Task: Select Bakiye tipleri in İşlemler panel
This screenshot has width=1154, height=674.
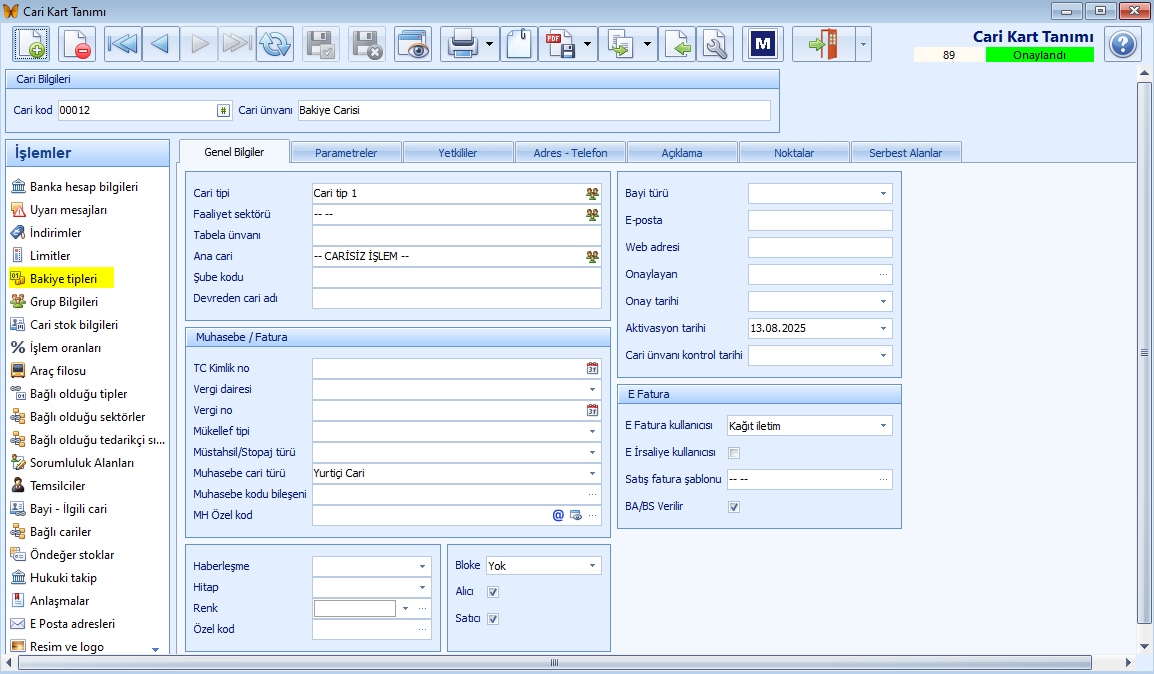Action: coord(64,279)
